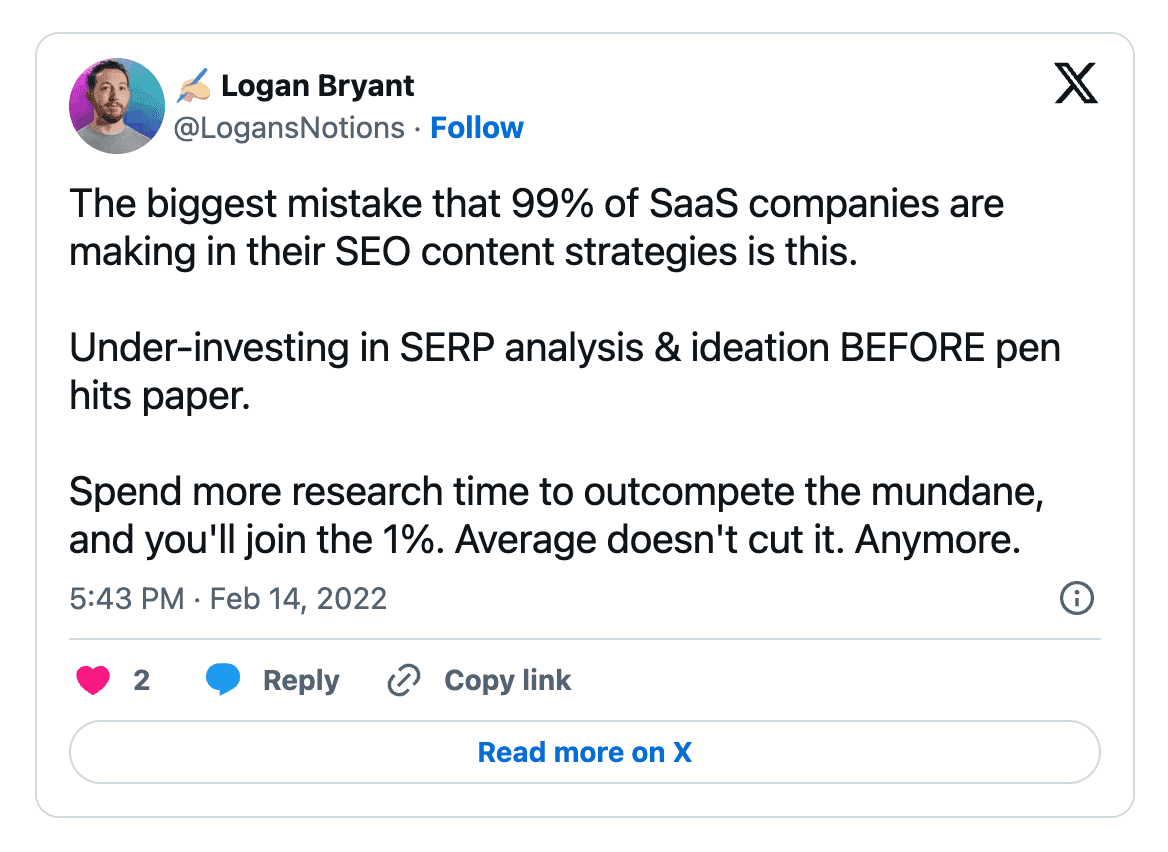Like the tweet with the heart icon
This screenshot has height=852, width=1168.
[x=93, y=680]
